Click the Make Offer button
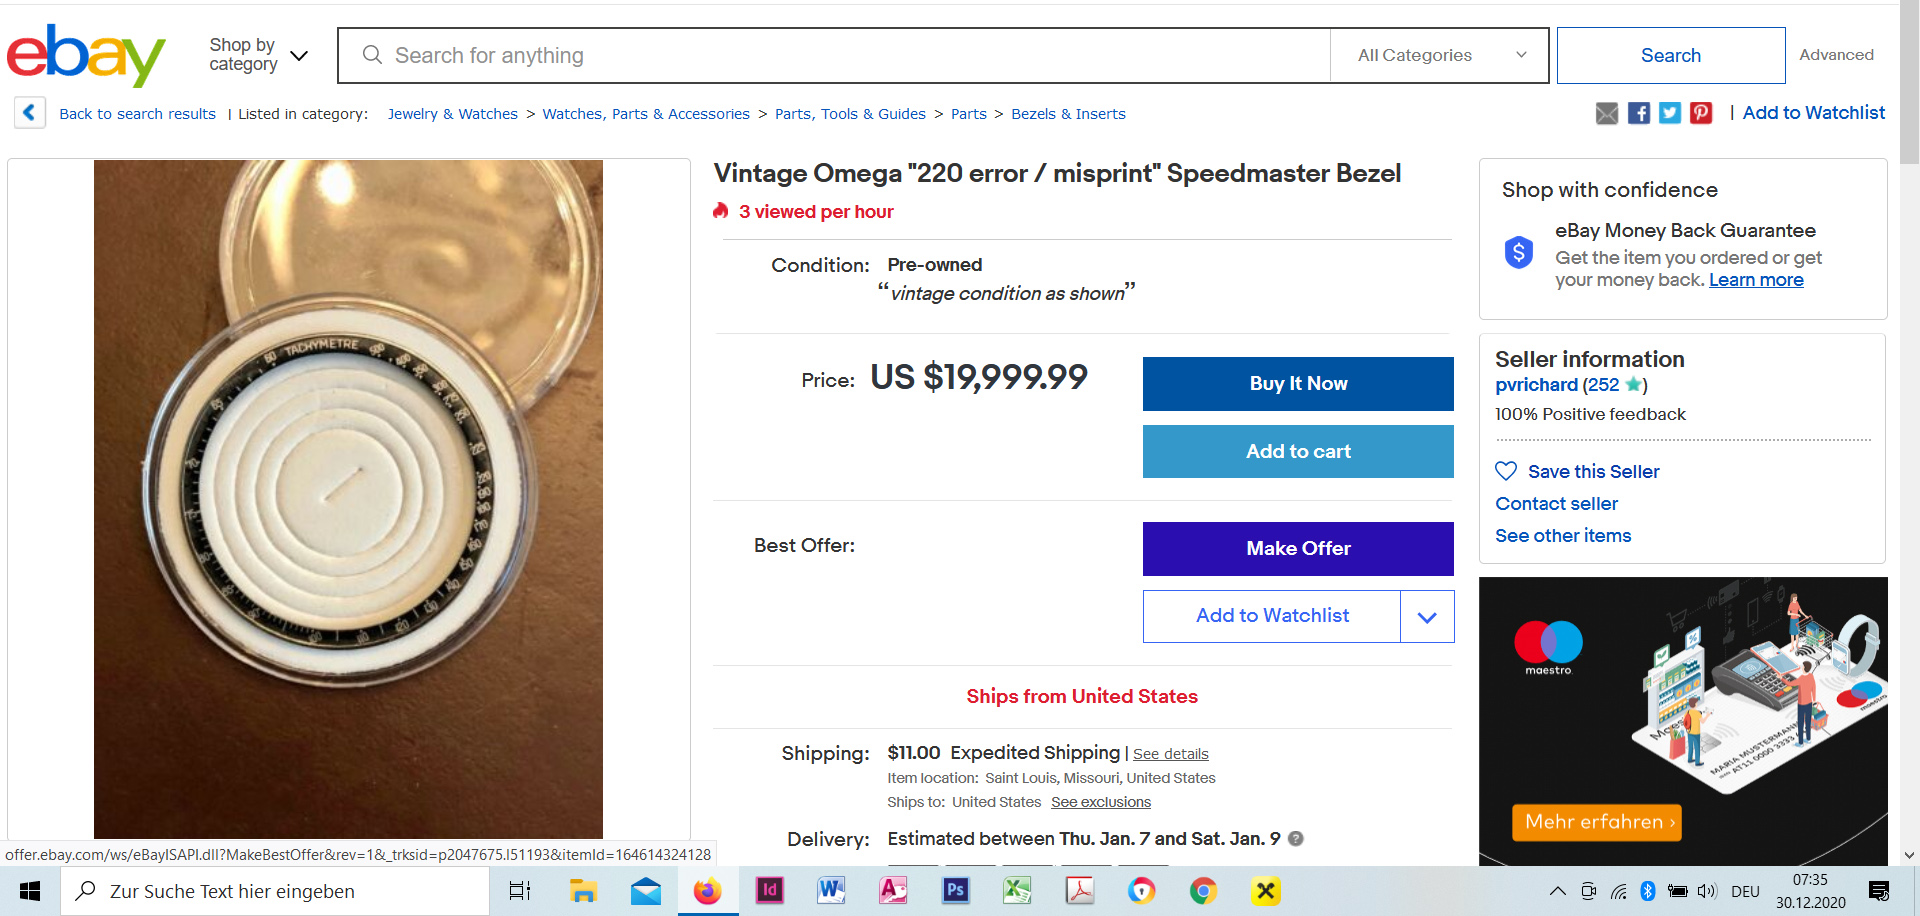Image resolution: width=1920 pixels, height=916 pixels. [x=1298, y=549]
